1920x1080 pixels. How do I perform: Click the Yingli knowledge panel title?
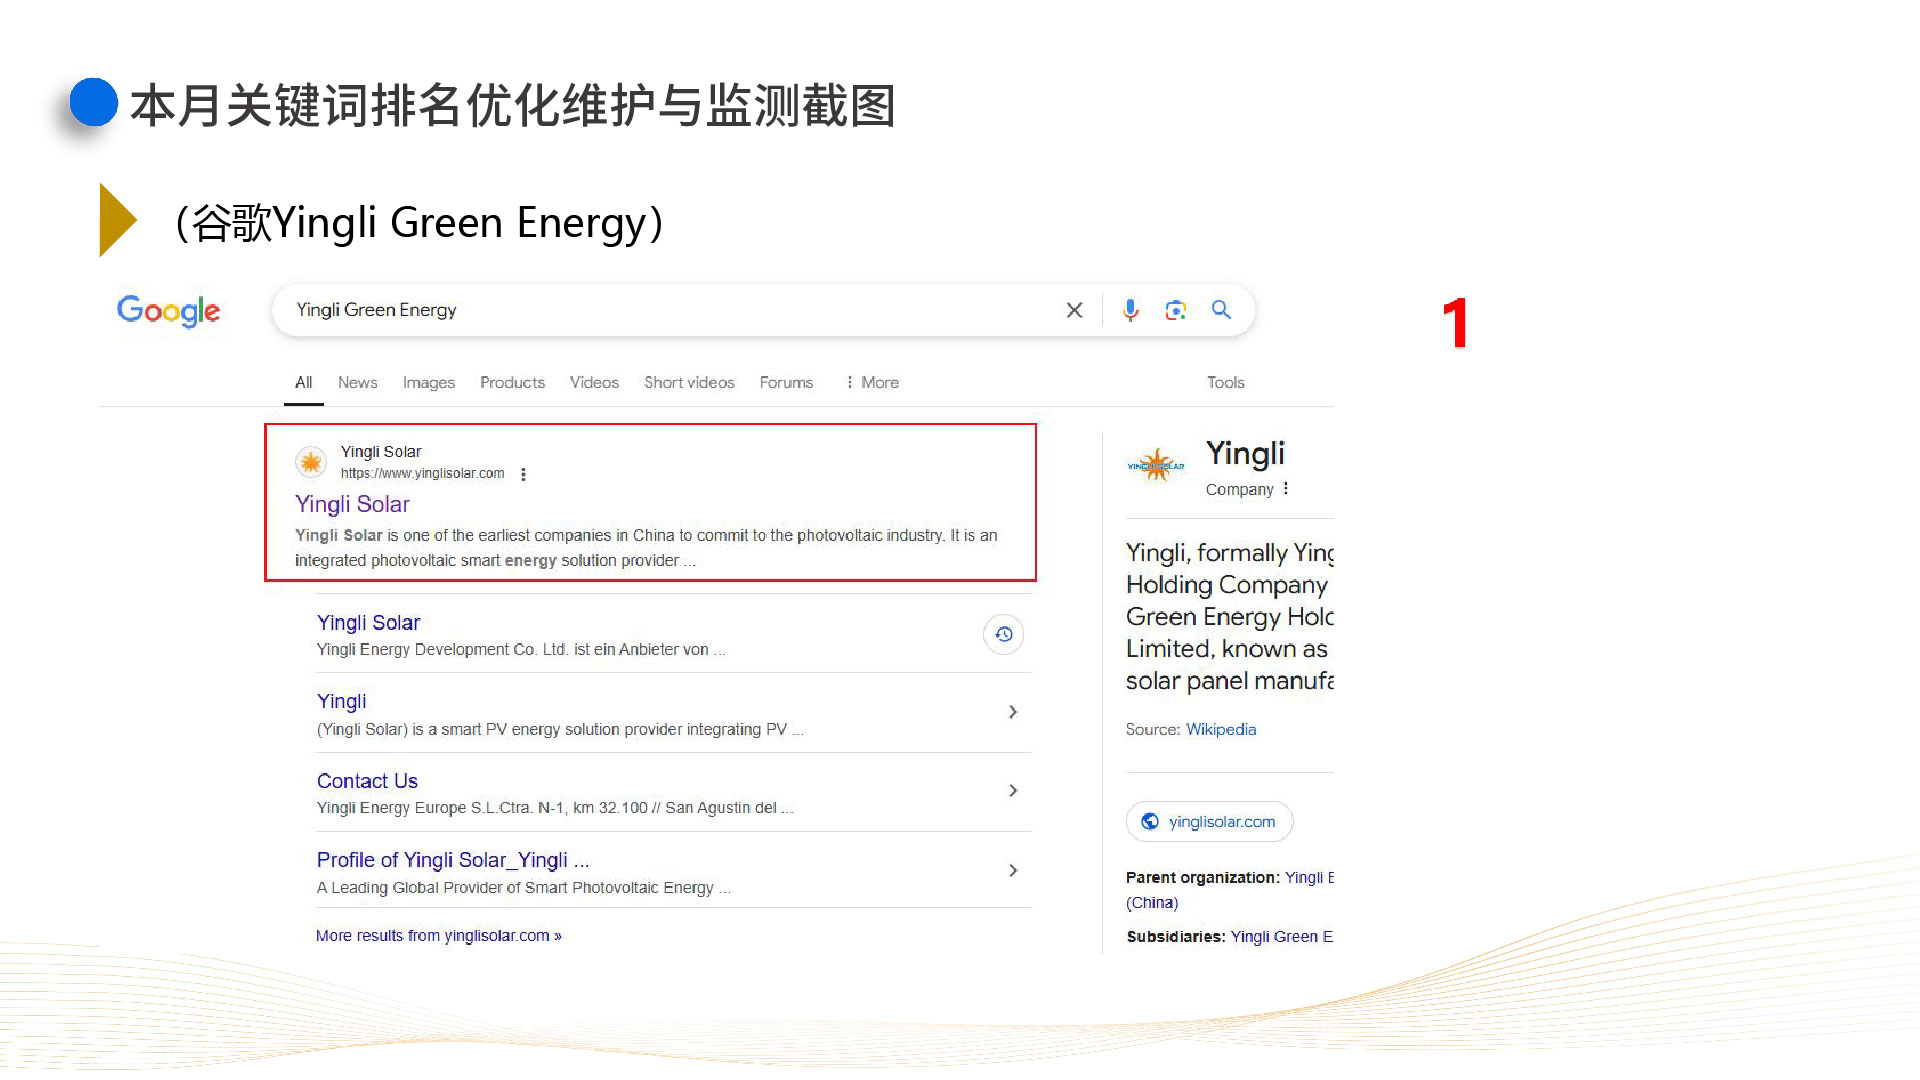coord(1245,454)
